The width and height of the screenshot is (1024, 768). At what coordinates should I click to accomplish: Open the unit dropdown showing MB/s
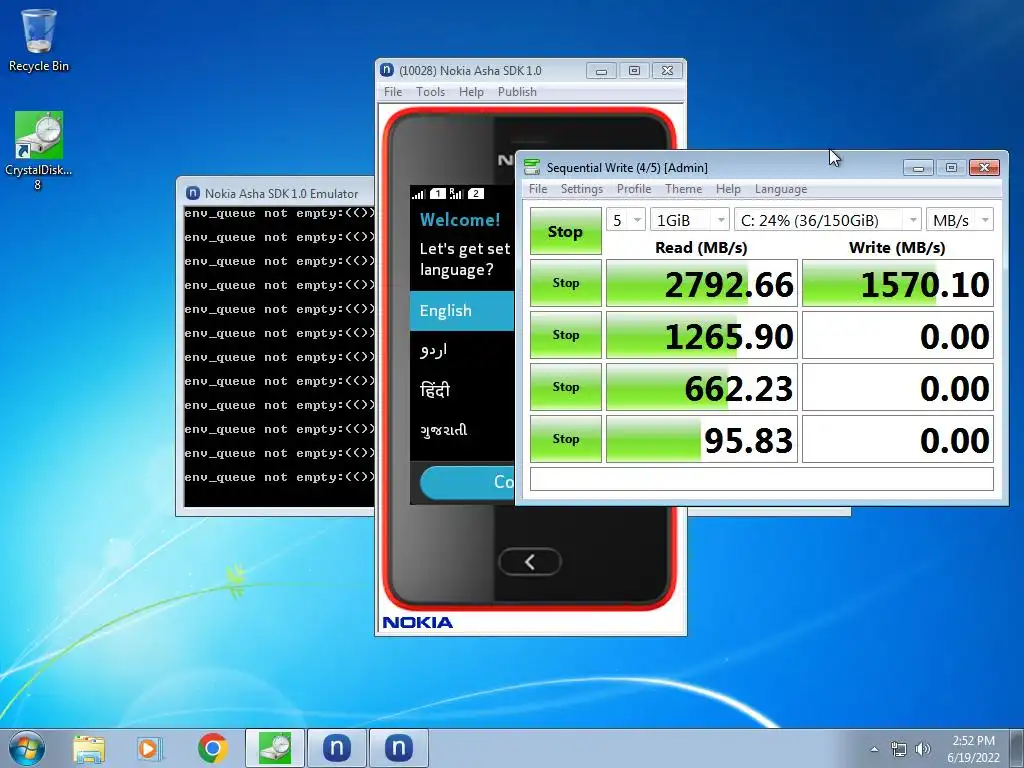coord(960,220)
